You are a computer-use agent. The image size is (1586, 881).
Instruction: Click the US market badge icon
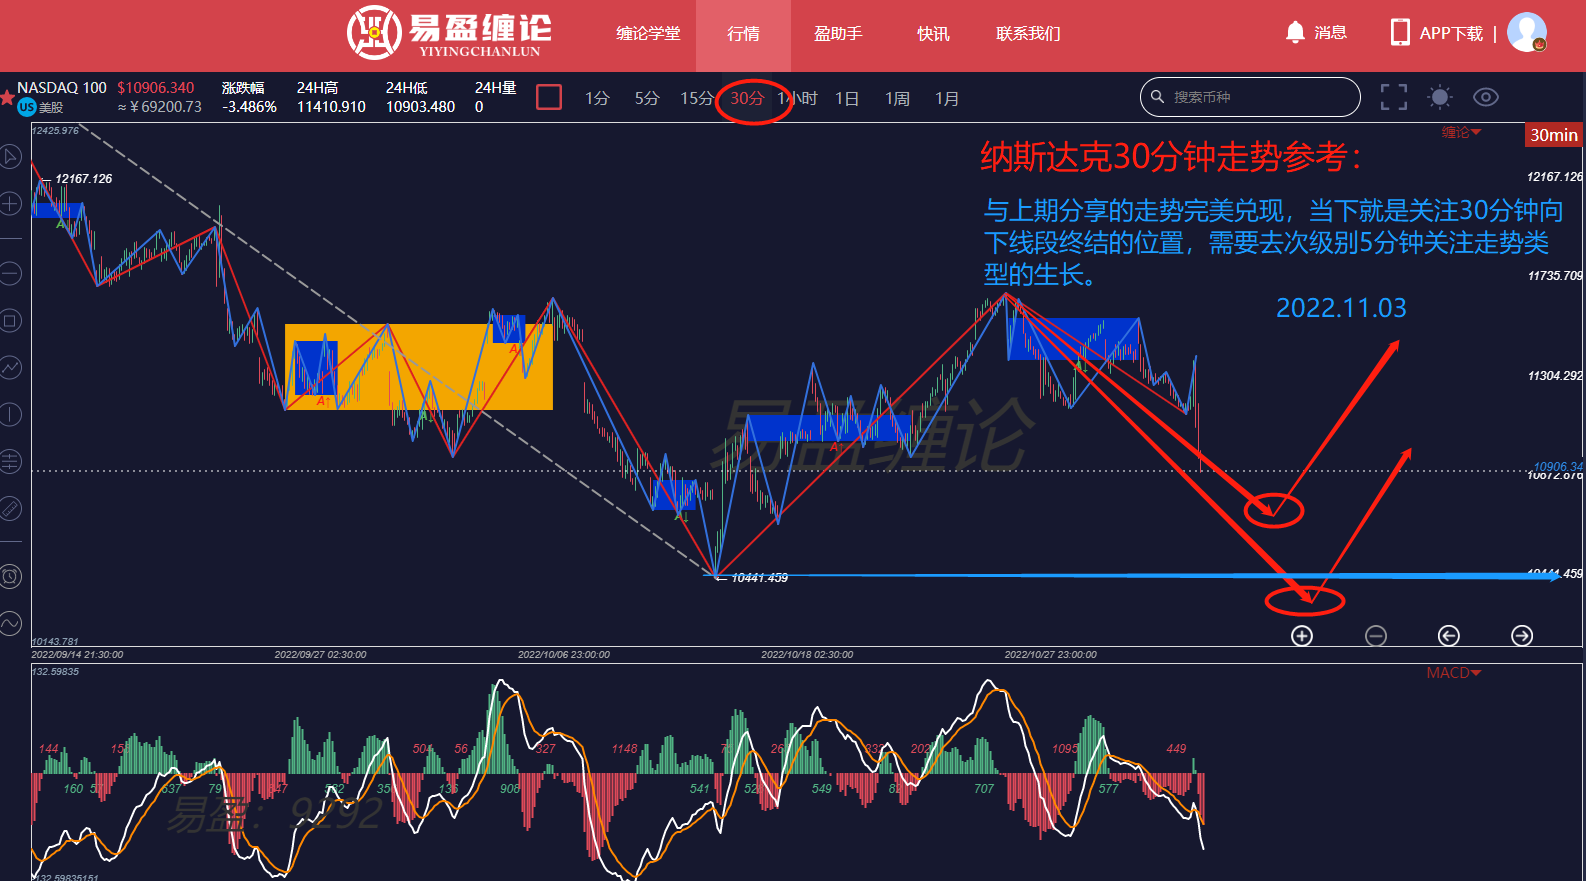[27, 107]
